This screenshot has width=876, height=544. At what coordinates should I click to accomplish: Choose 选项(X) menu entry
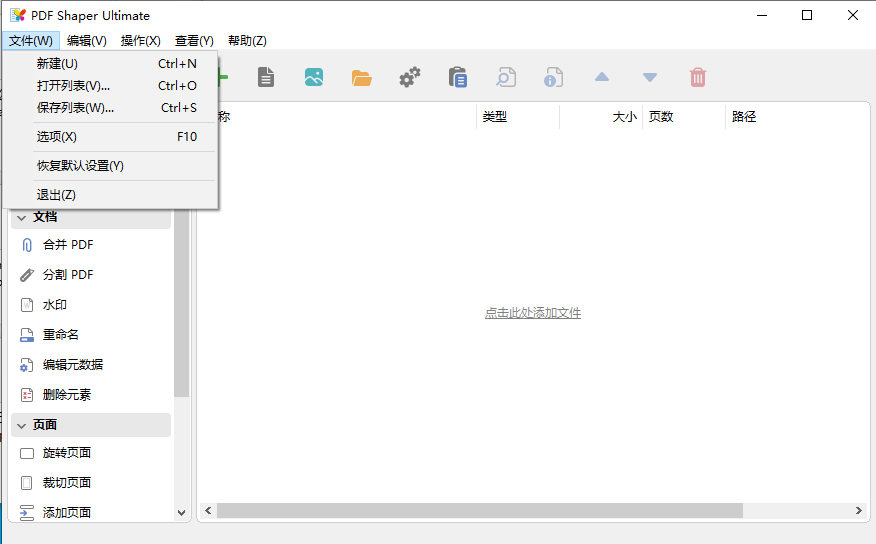pyautogui.click(x=111, y=137)
